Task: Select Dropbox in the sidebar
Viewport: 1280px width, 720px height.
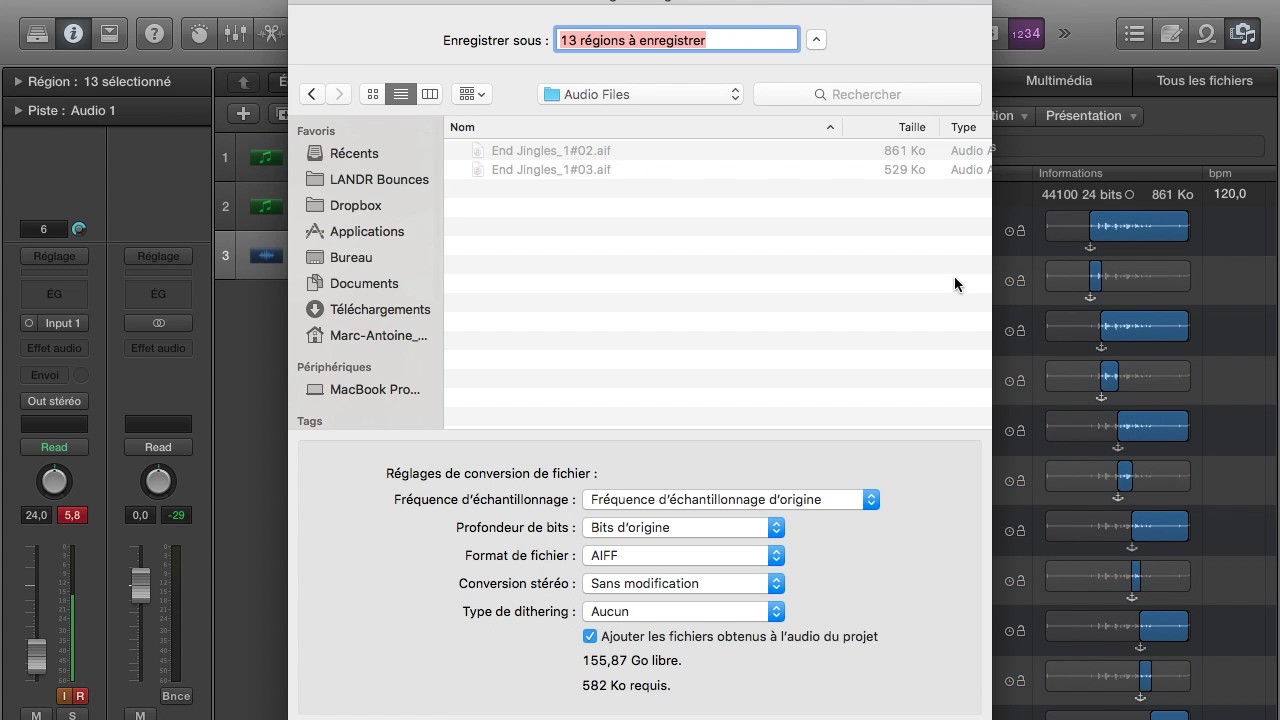Action: pyautogui.click(x=356, y=205)
